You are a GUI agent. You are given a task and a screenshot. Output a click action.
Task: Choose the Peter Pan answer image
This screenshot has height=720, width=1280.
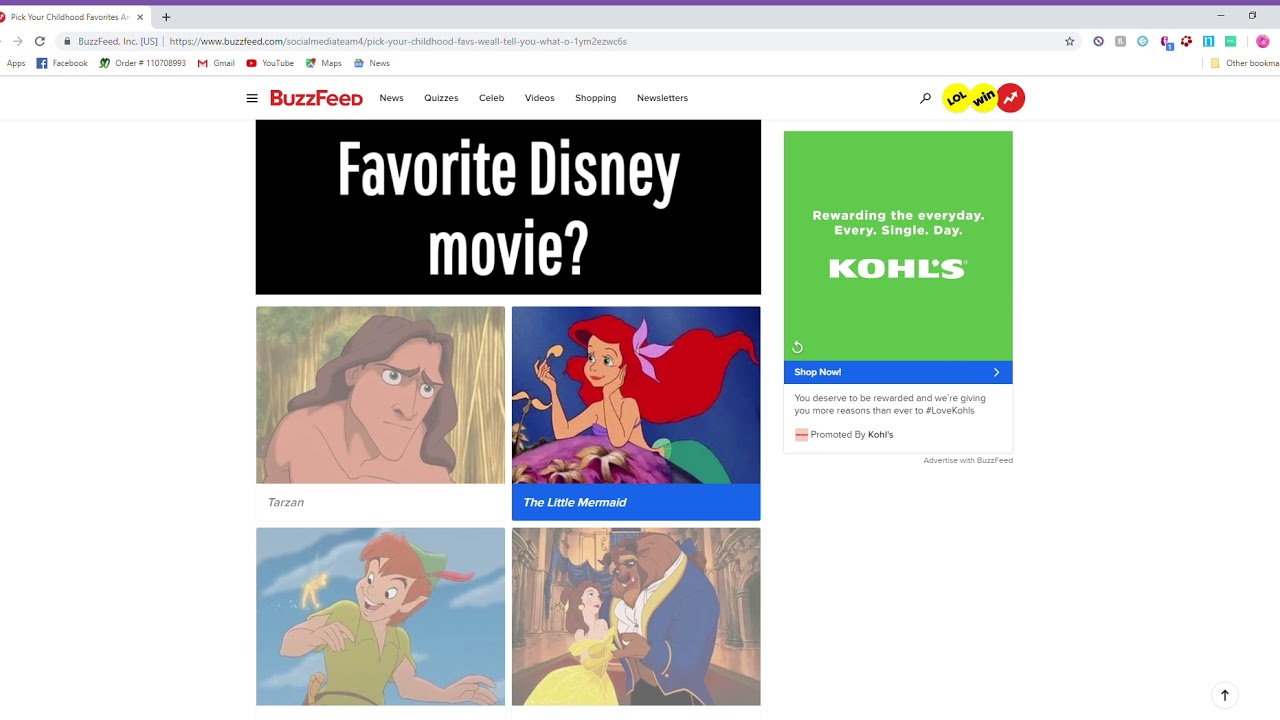coord(380,616)
